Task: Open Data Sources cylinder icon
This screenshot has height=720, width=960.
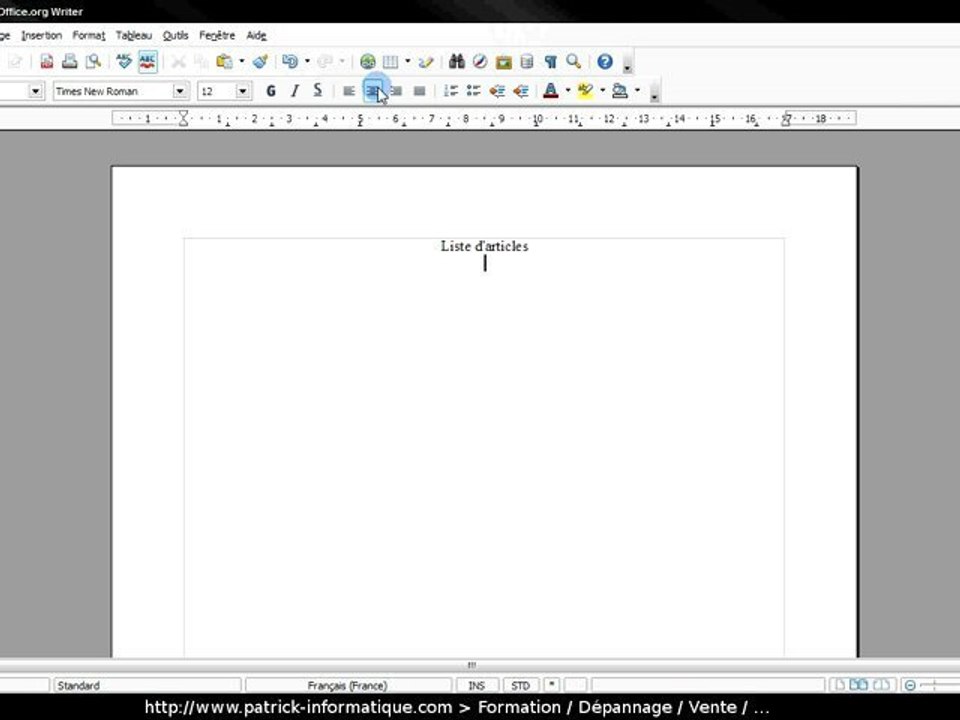Action: [x=527, y=61]
